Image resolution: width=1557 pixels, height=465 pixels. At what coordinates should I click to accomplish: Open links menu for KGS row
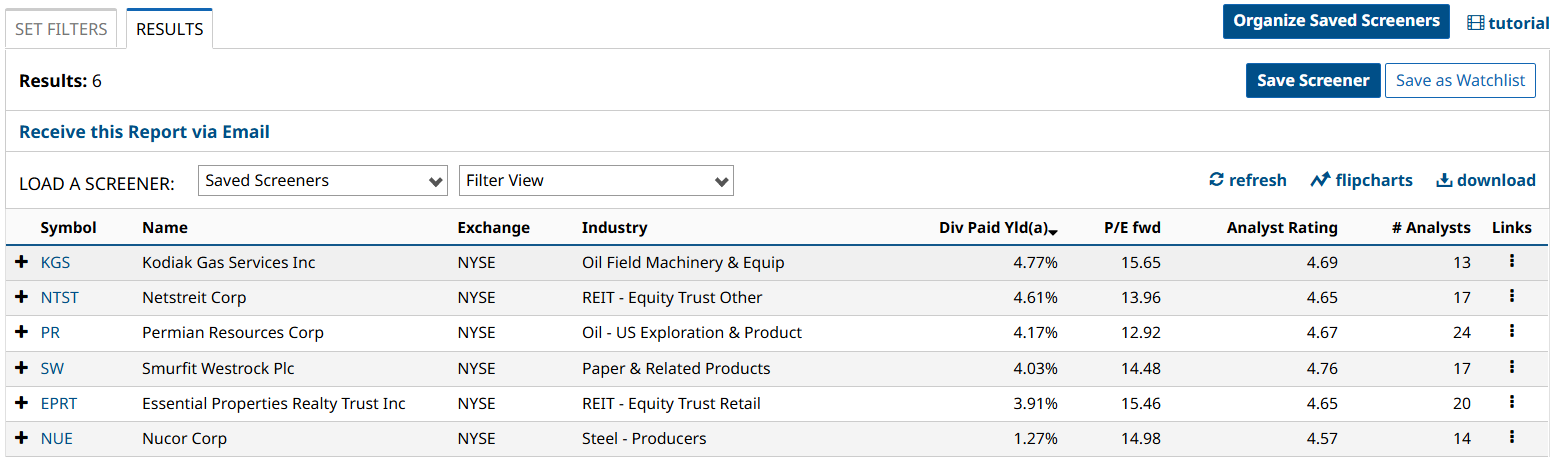click(1511, 261)
